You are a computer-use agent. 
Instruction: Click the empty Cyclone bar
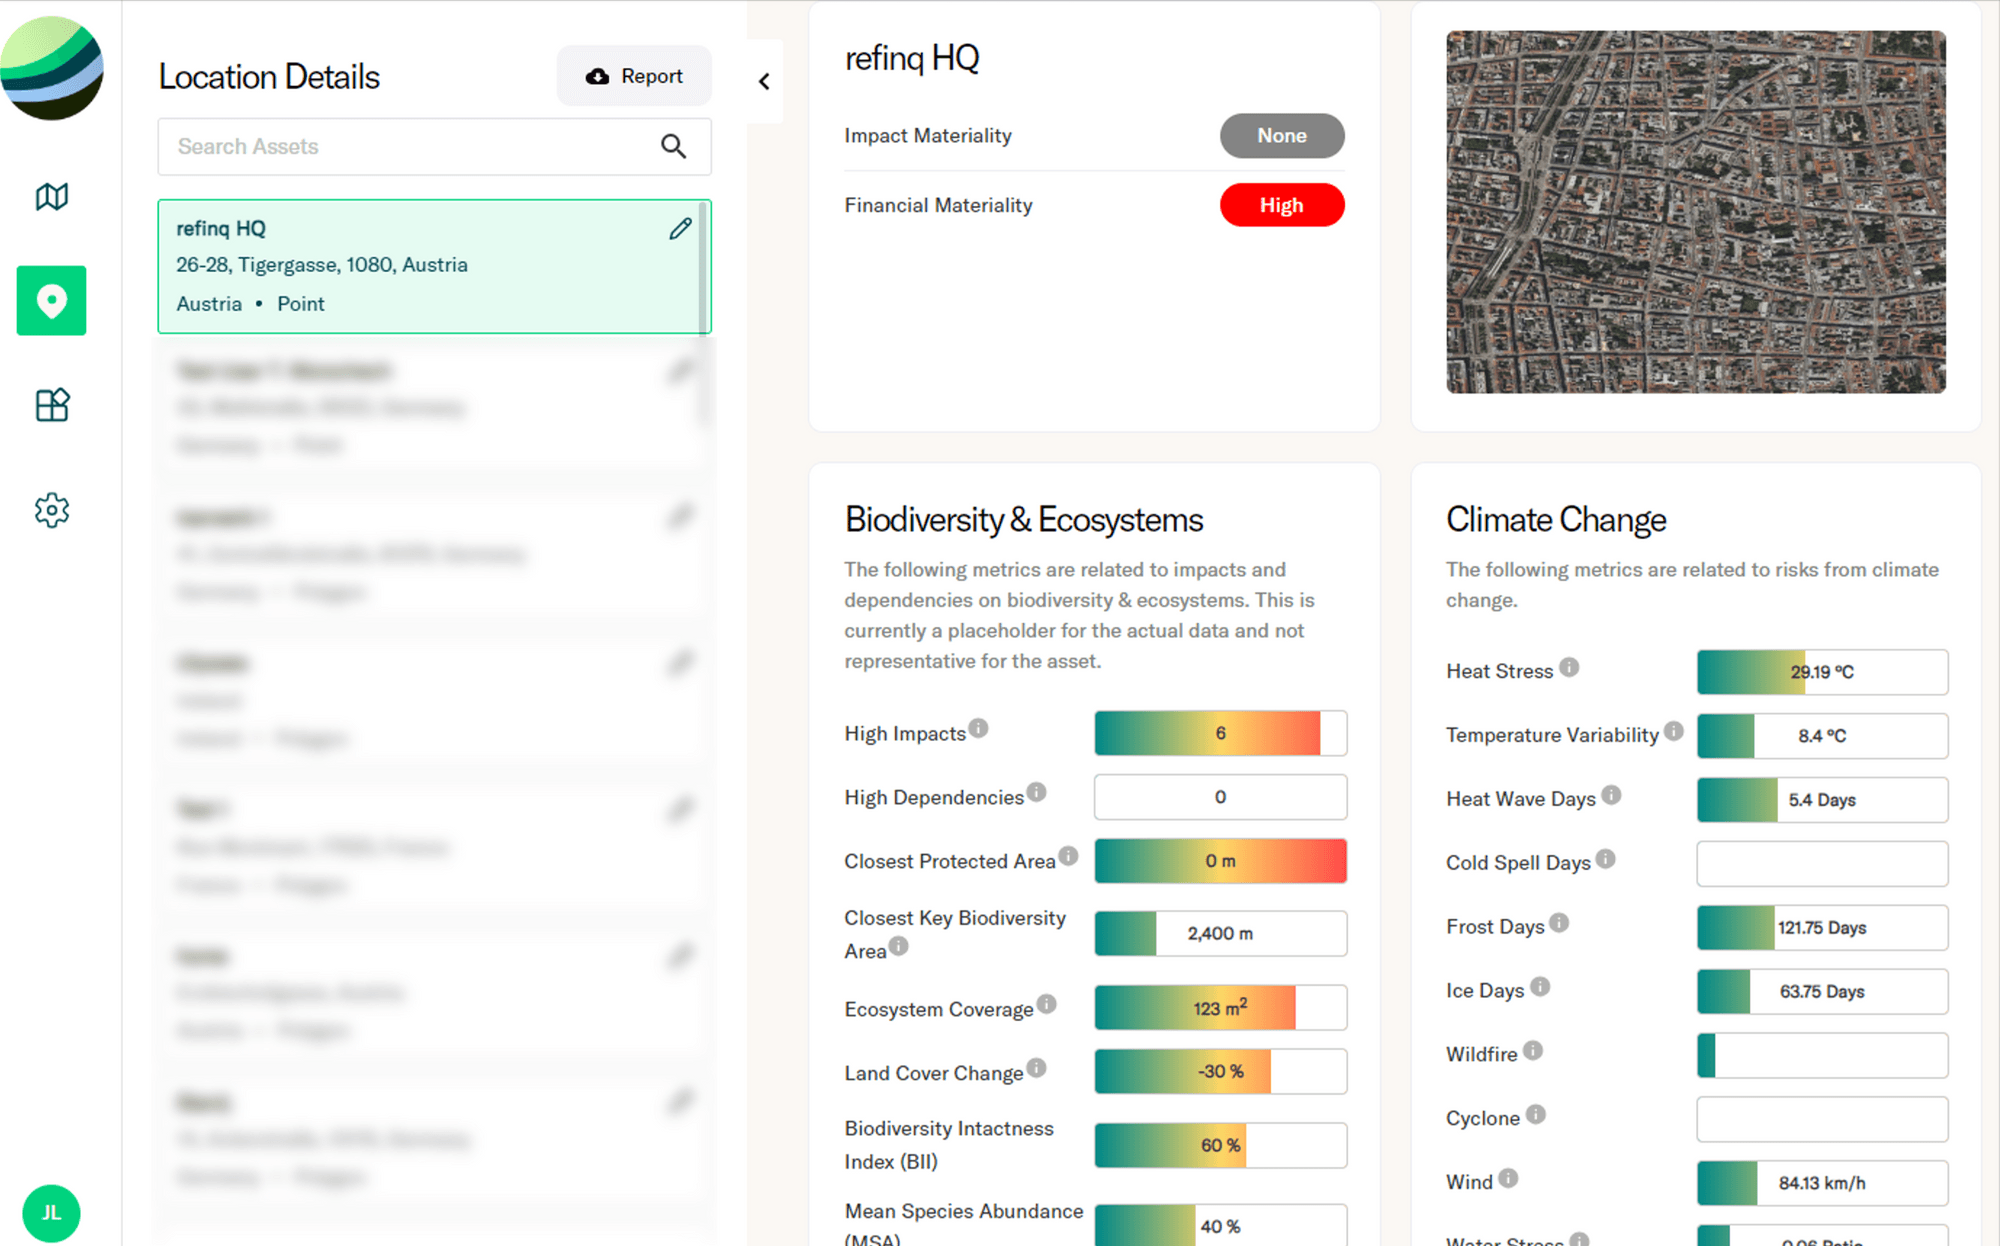[1822, 1119]
